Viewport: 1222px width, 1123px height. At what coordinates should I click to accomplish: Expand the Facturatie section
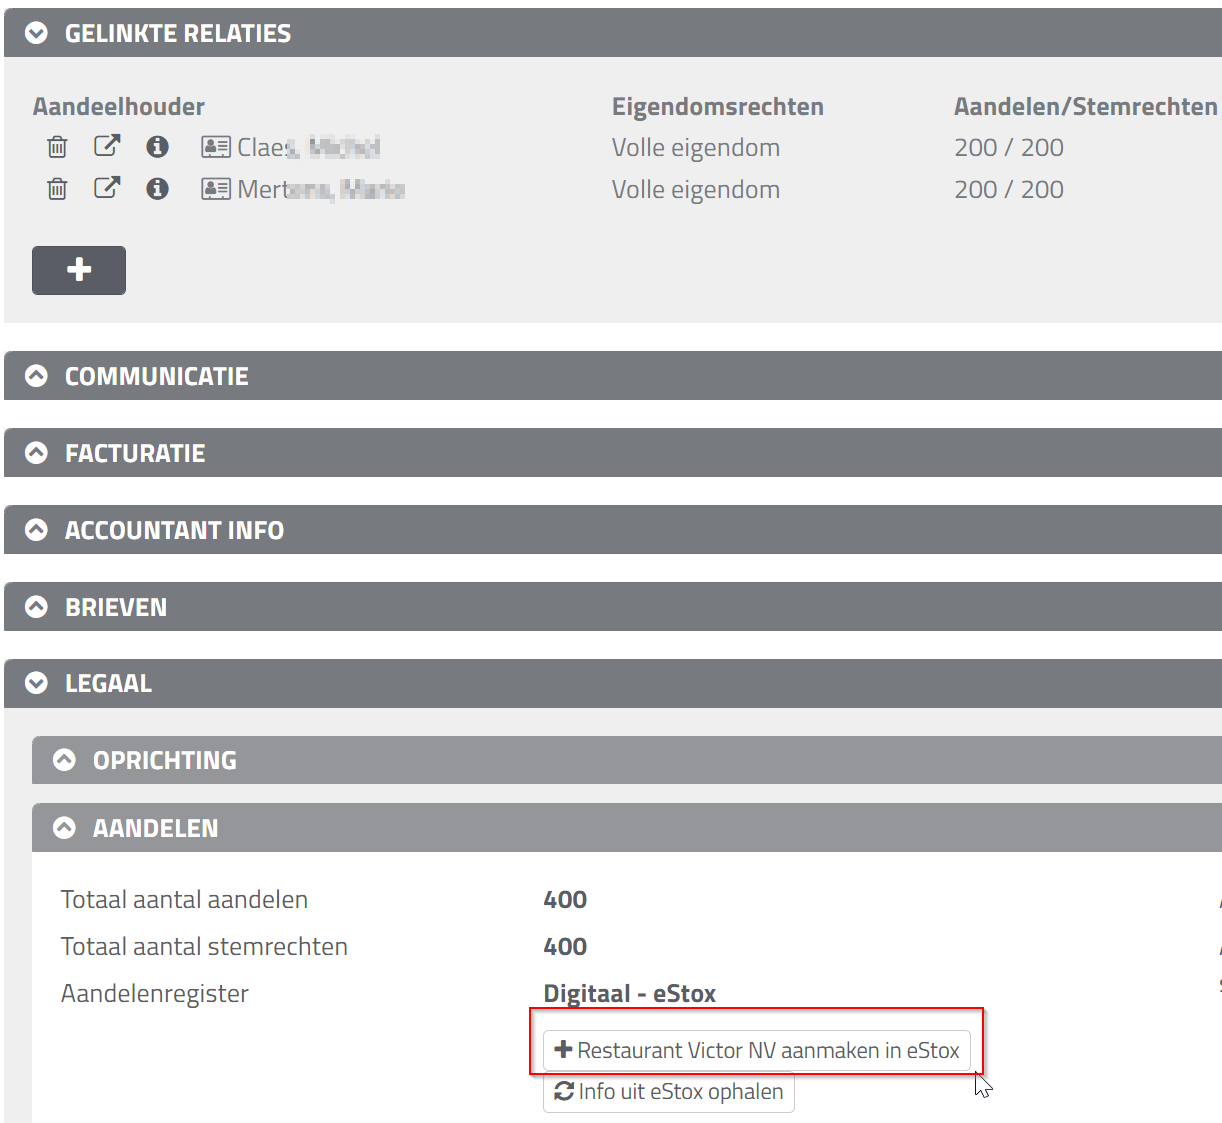click(37, 453)
